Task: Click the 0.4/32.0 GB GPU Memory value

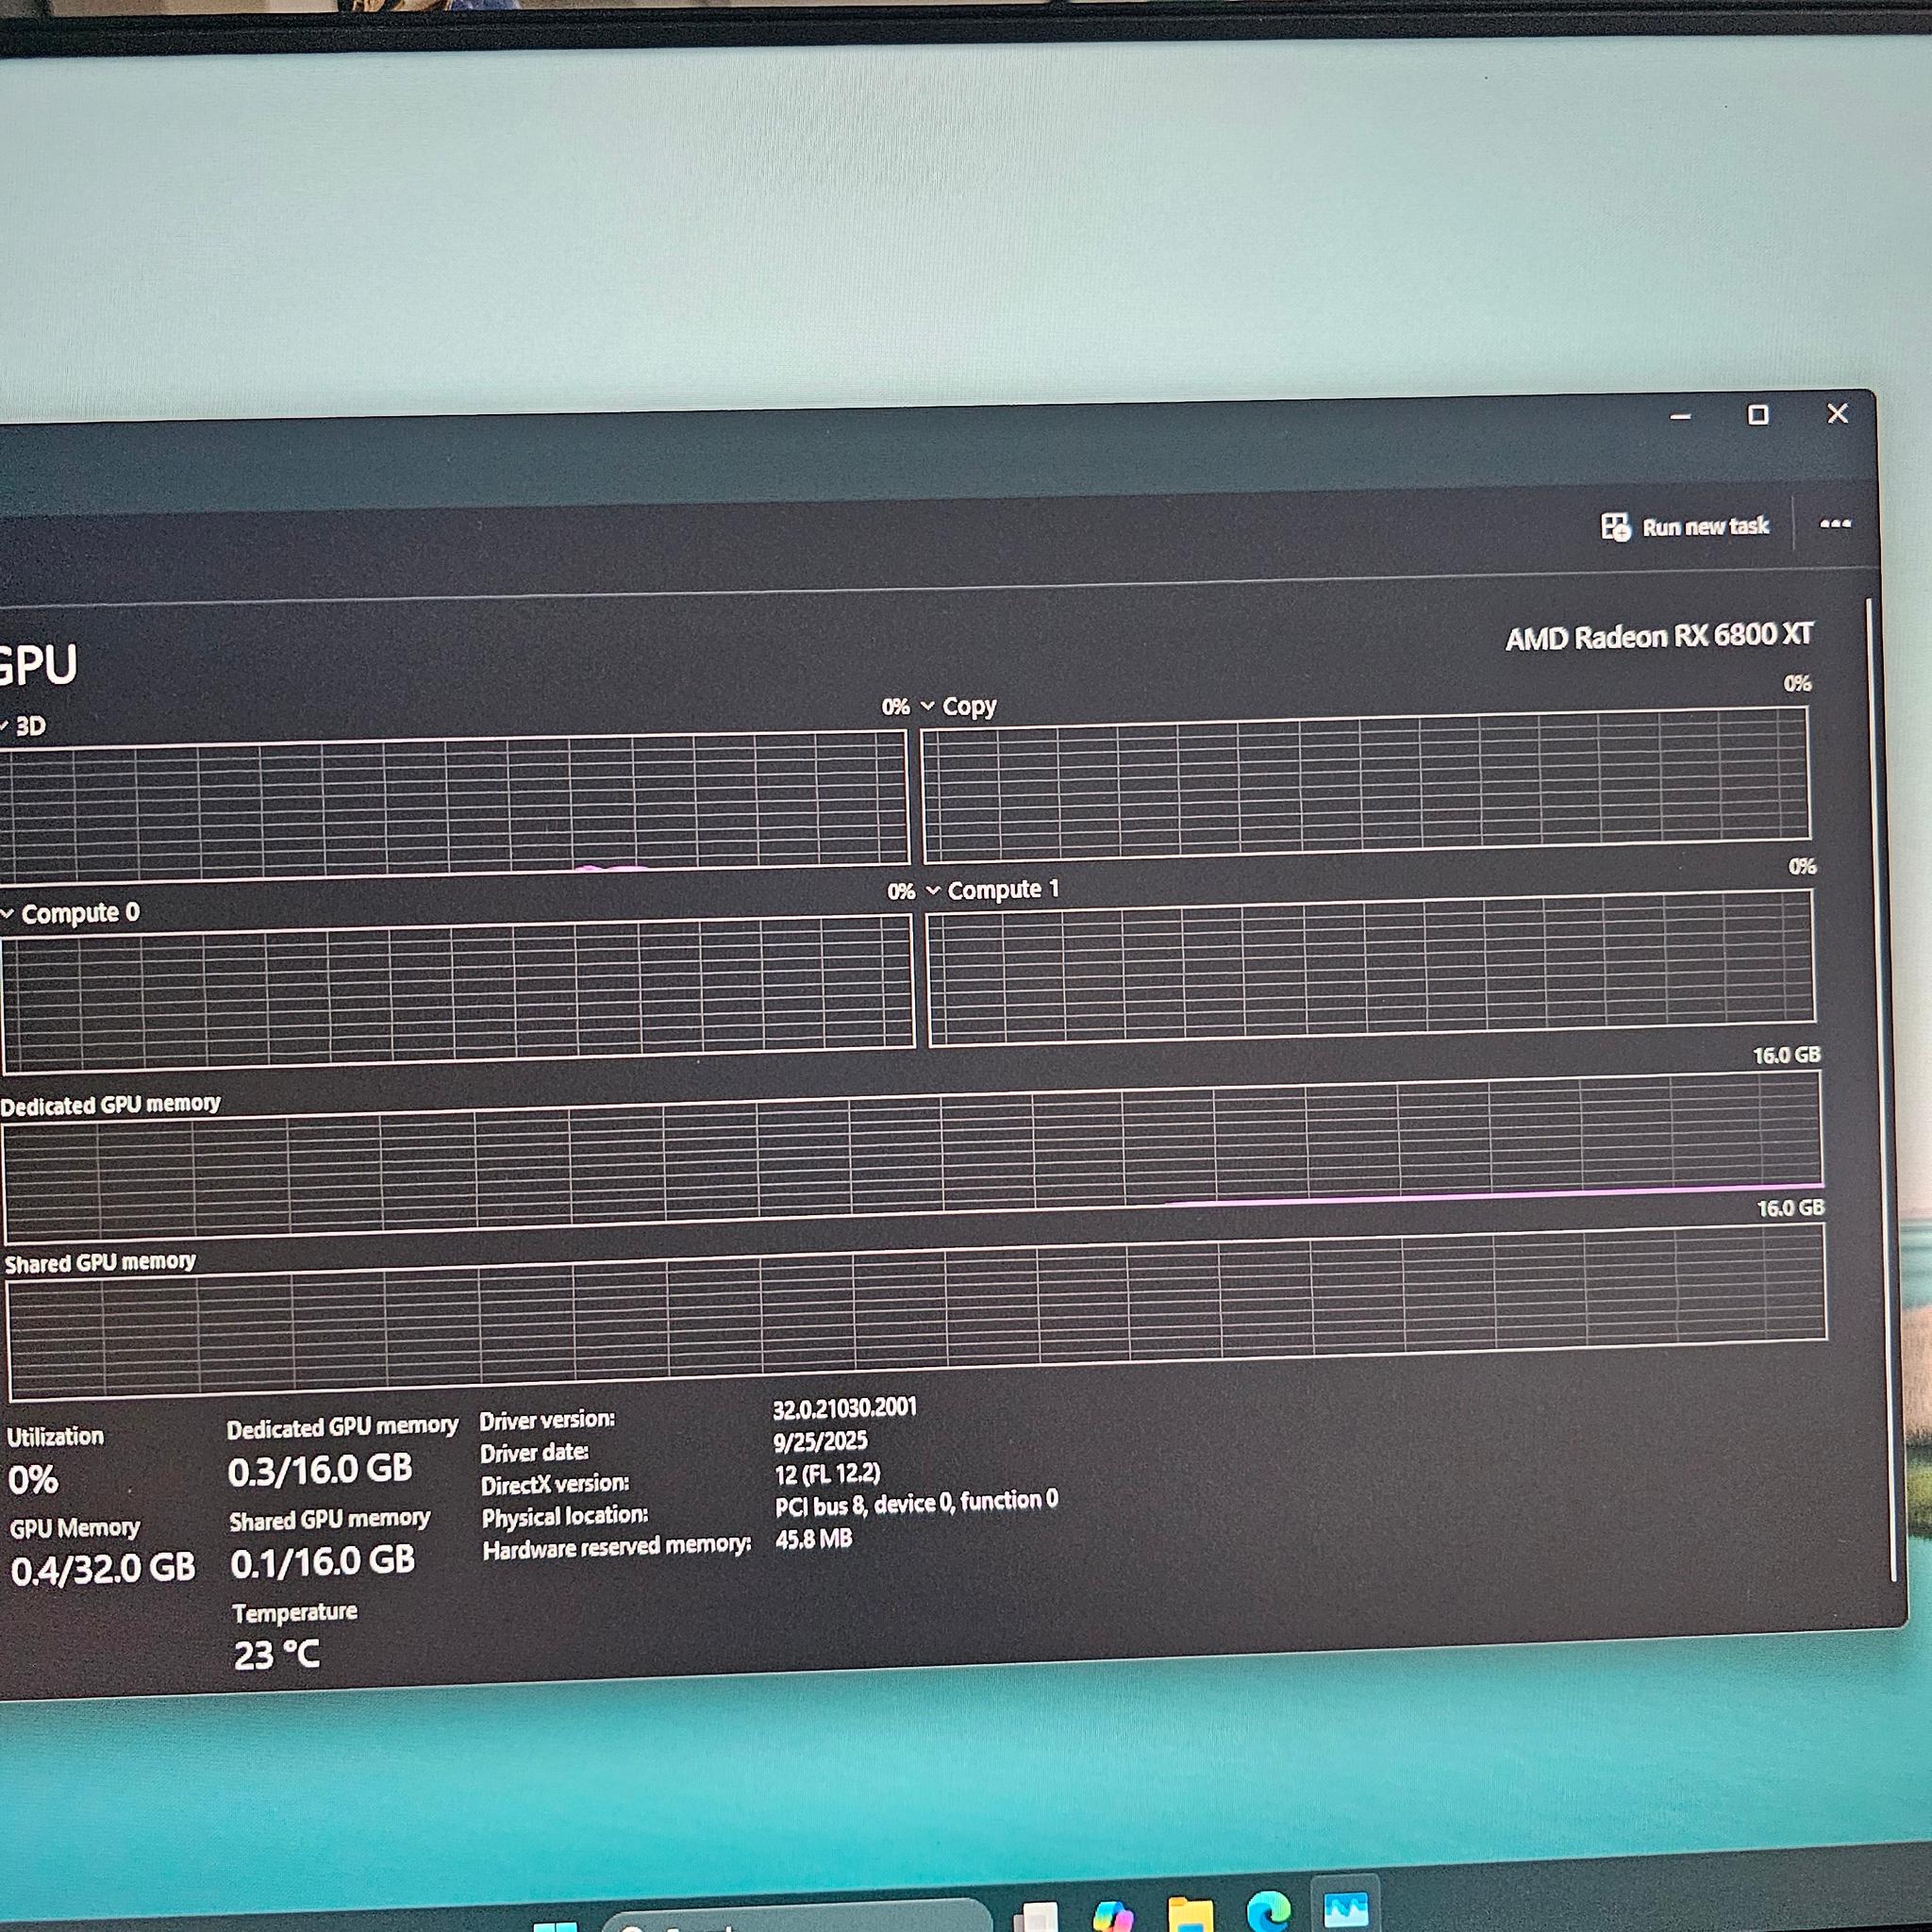Action: click(x=103, y=1568)
